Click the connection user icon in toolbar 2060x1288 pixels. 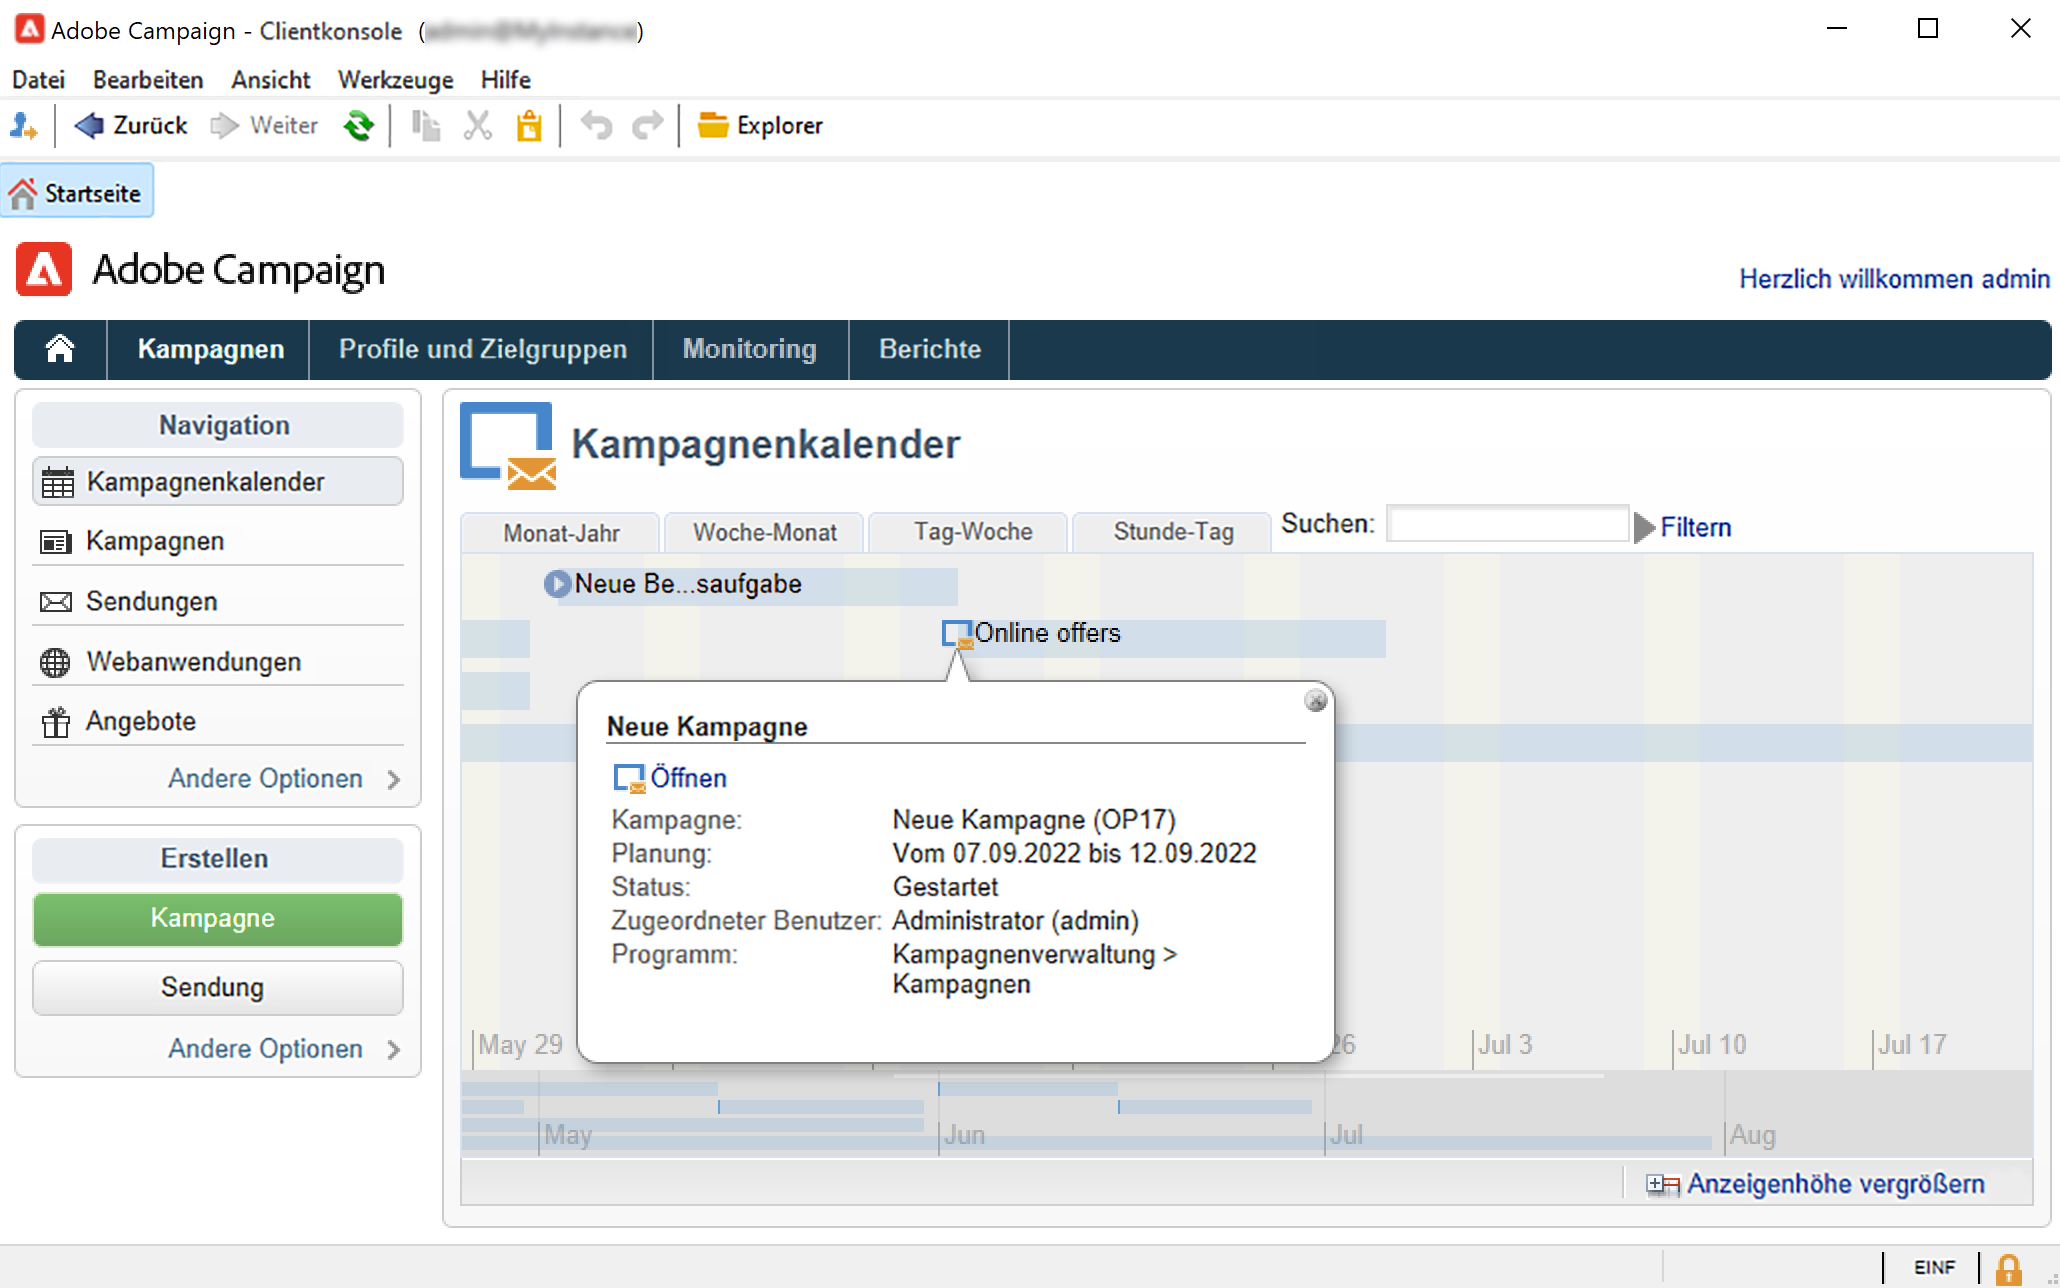tap(23, 126)
